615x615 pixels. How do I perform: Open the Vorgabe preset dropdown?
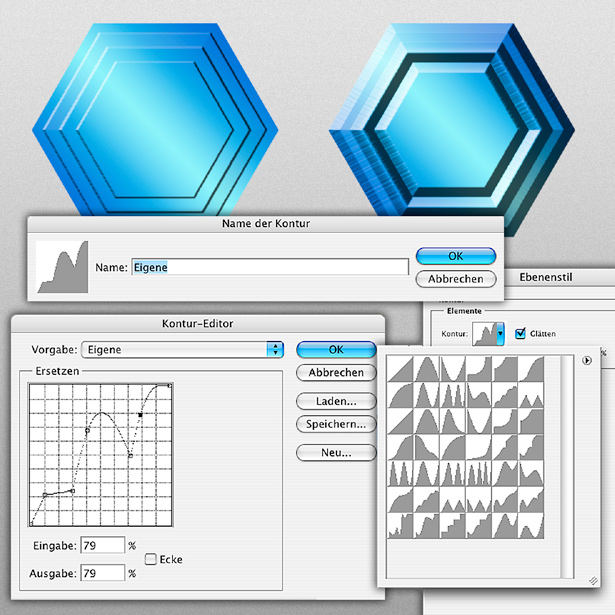[182, 349]
